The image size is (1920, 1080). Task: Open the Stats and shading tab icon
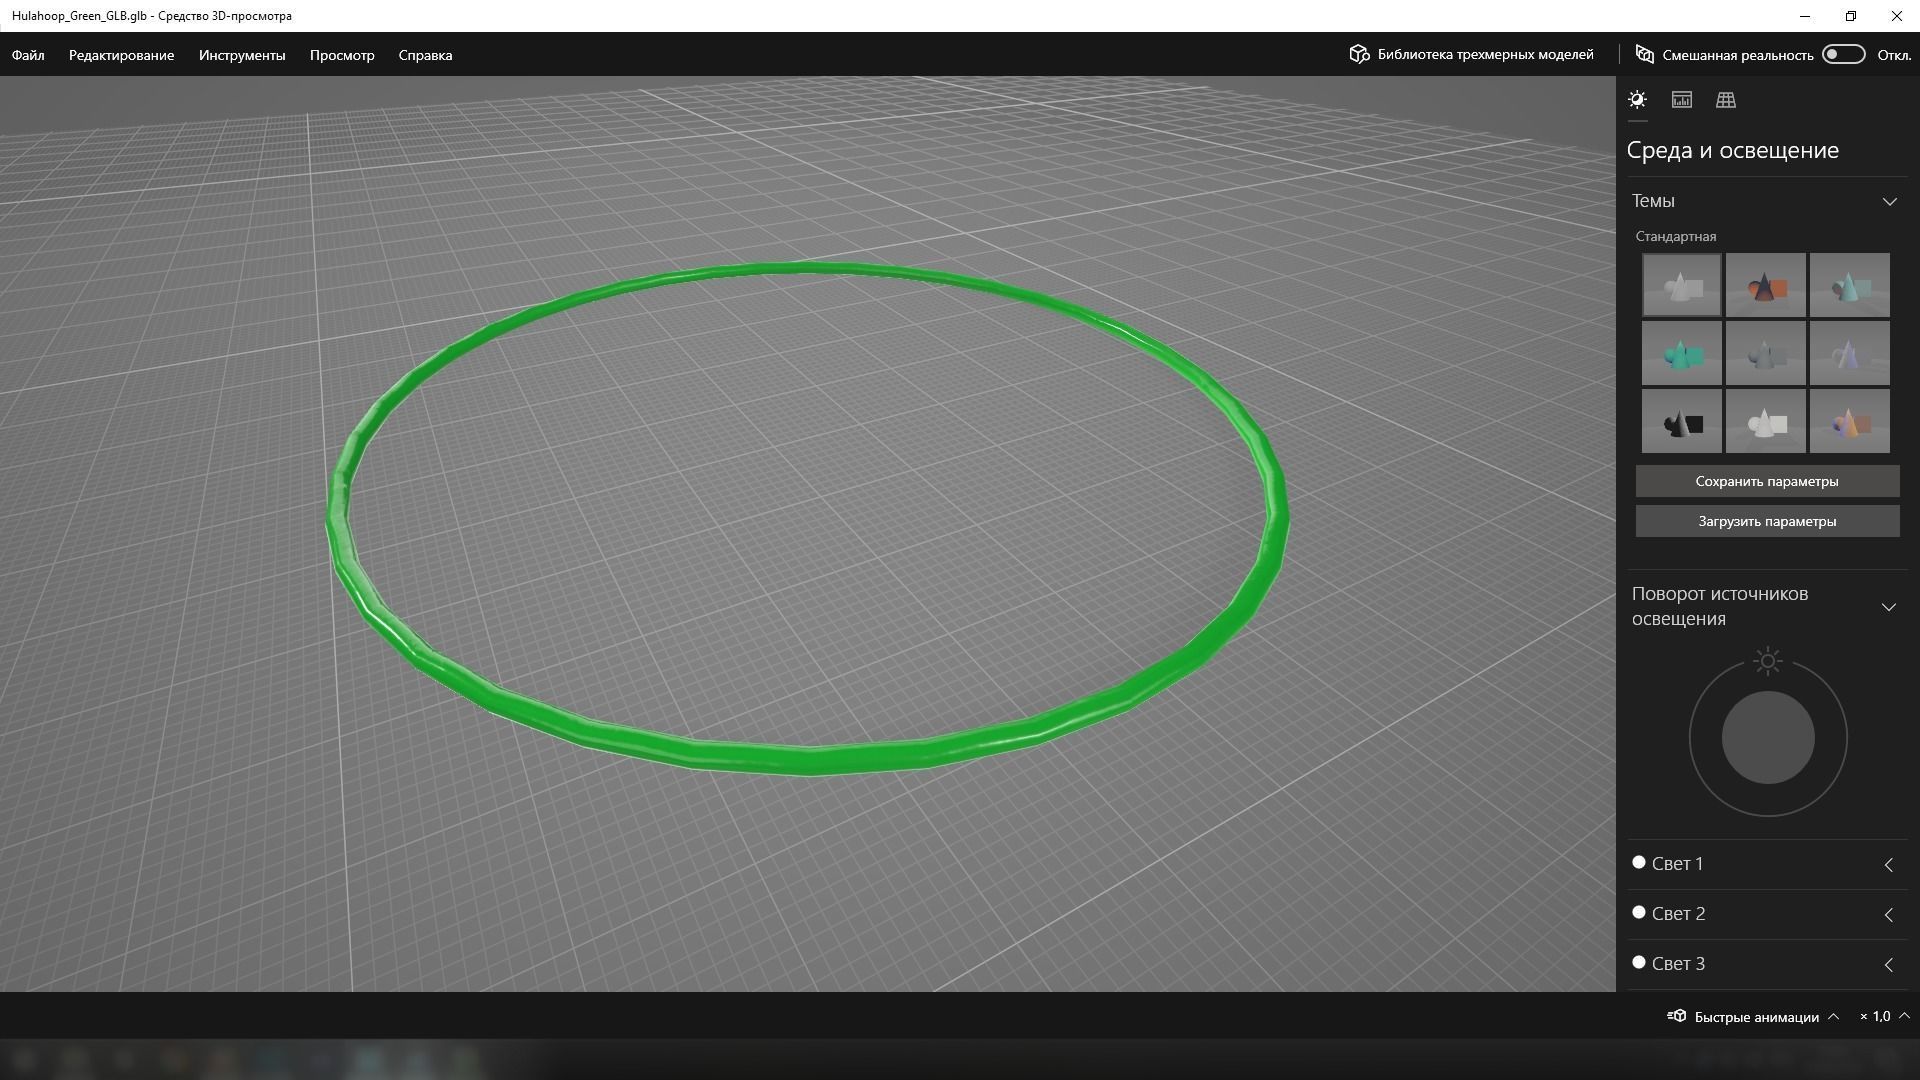[x=1681, y=100]
